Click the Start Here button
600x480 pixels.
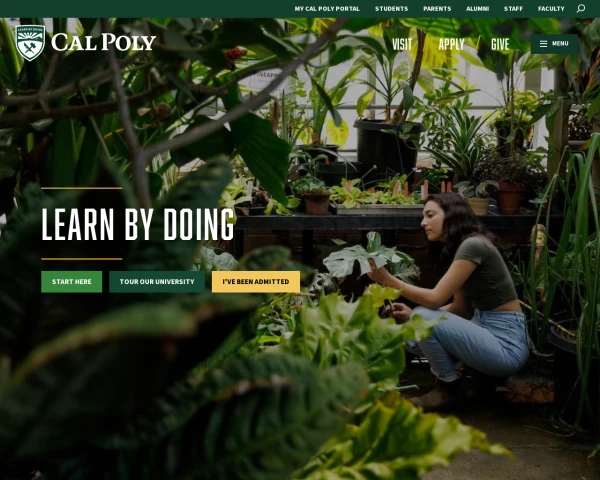tap(72, 282)
